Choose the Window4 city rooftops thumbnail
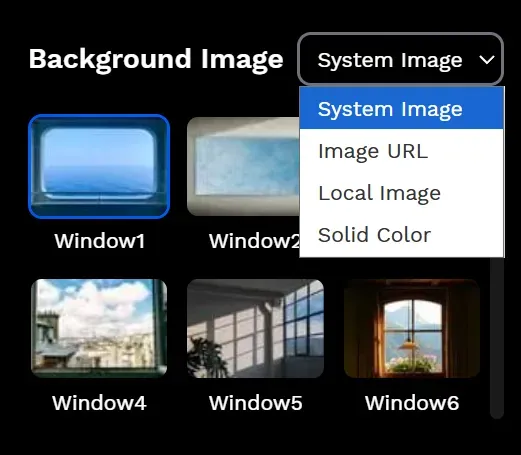 coord(99,328)
